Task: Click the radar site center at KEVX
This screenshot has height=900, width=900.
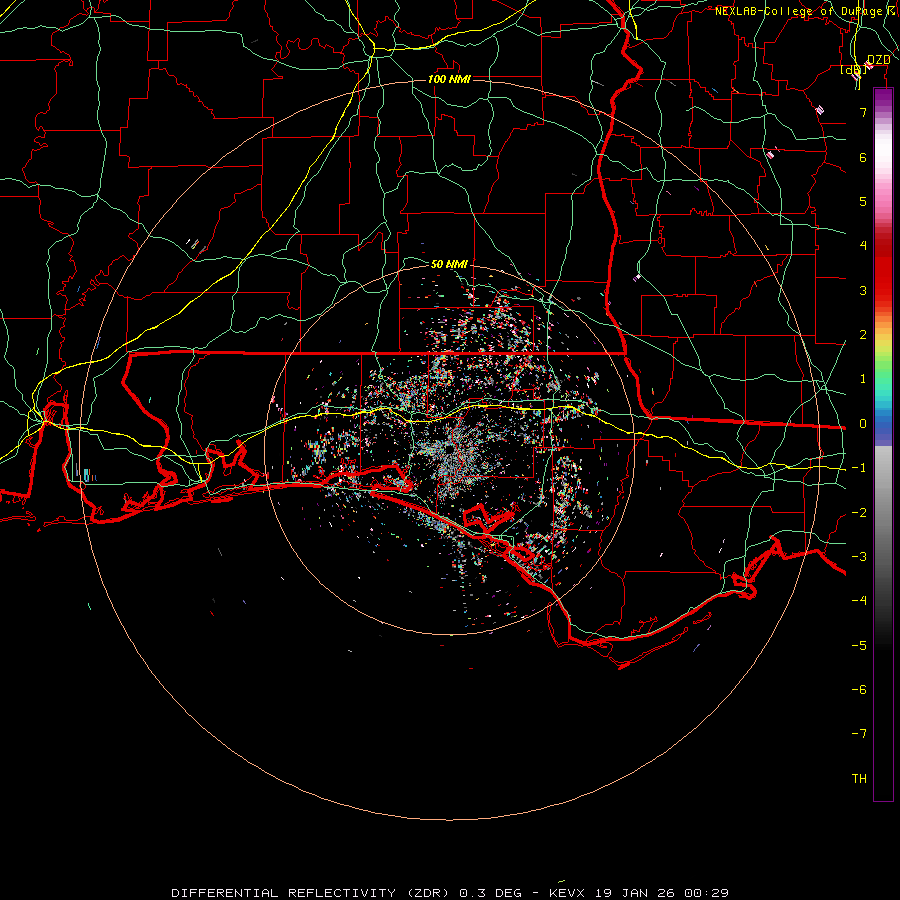Action: point(449,449)
